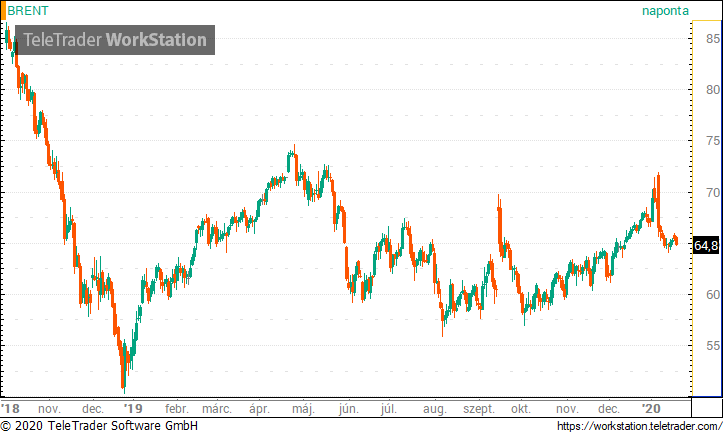Click the 'júl.' month label
Screen dimensions: 723x435
click(389, 409)
